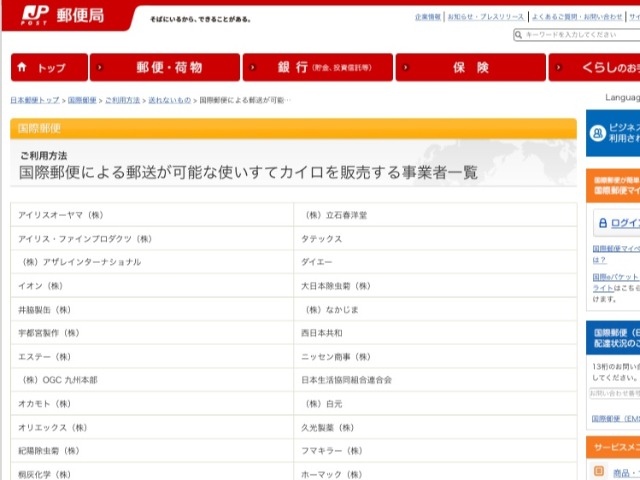Screen dimensions: 640x480
Task: Select table cell ダイエー
Action: tap(435, 262)
